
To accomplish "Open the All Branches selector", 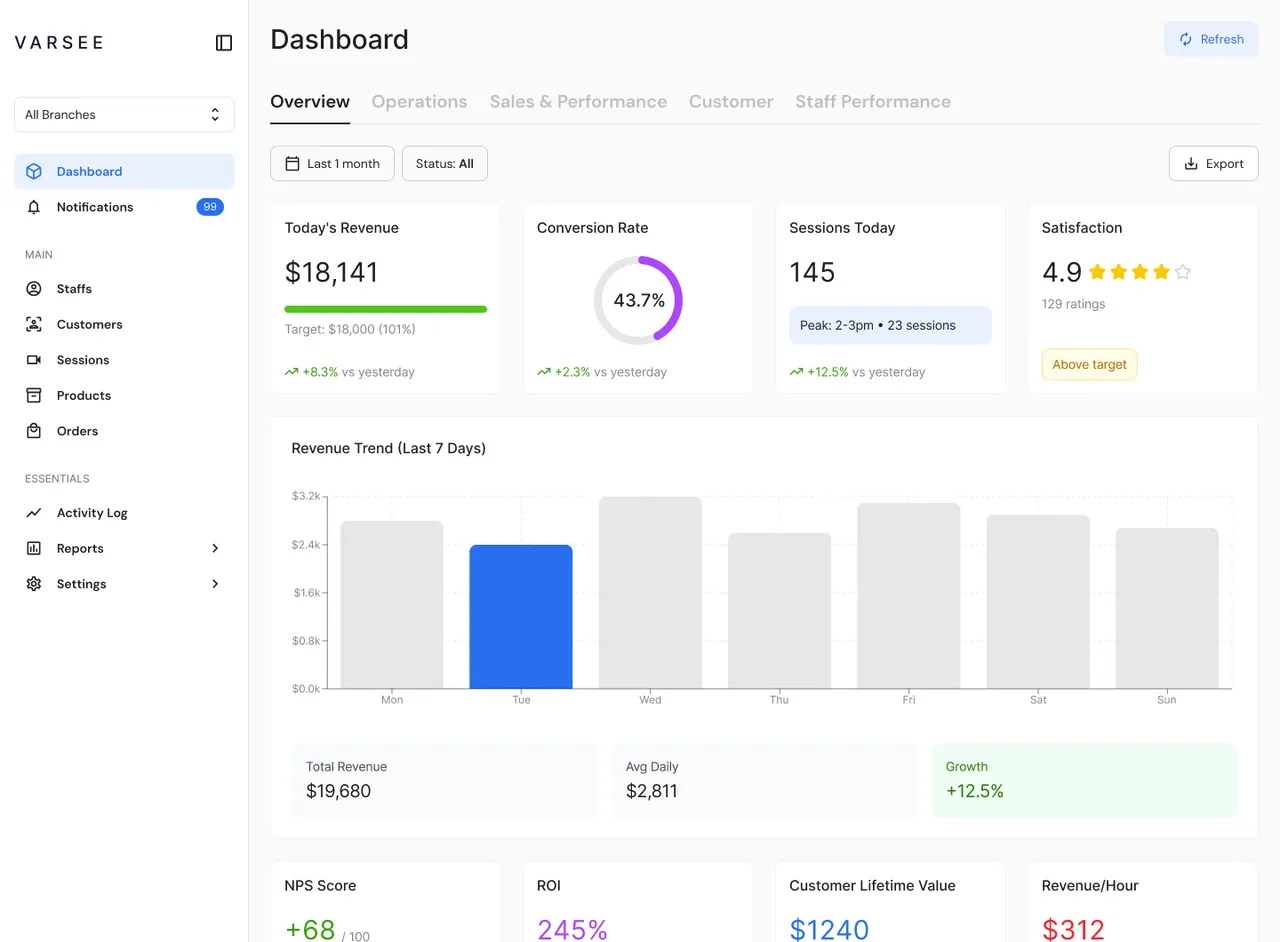I will point(124,114).
